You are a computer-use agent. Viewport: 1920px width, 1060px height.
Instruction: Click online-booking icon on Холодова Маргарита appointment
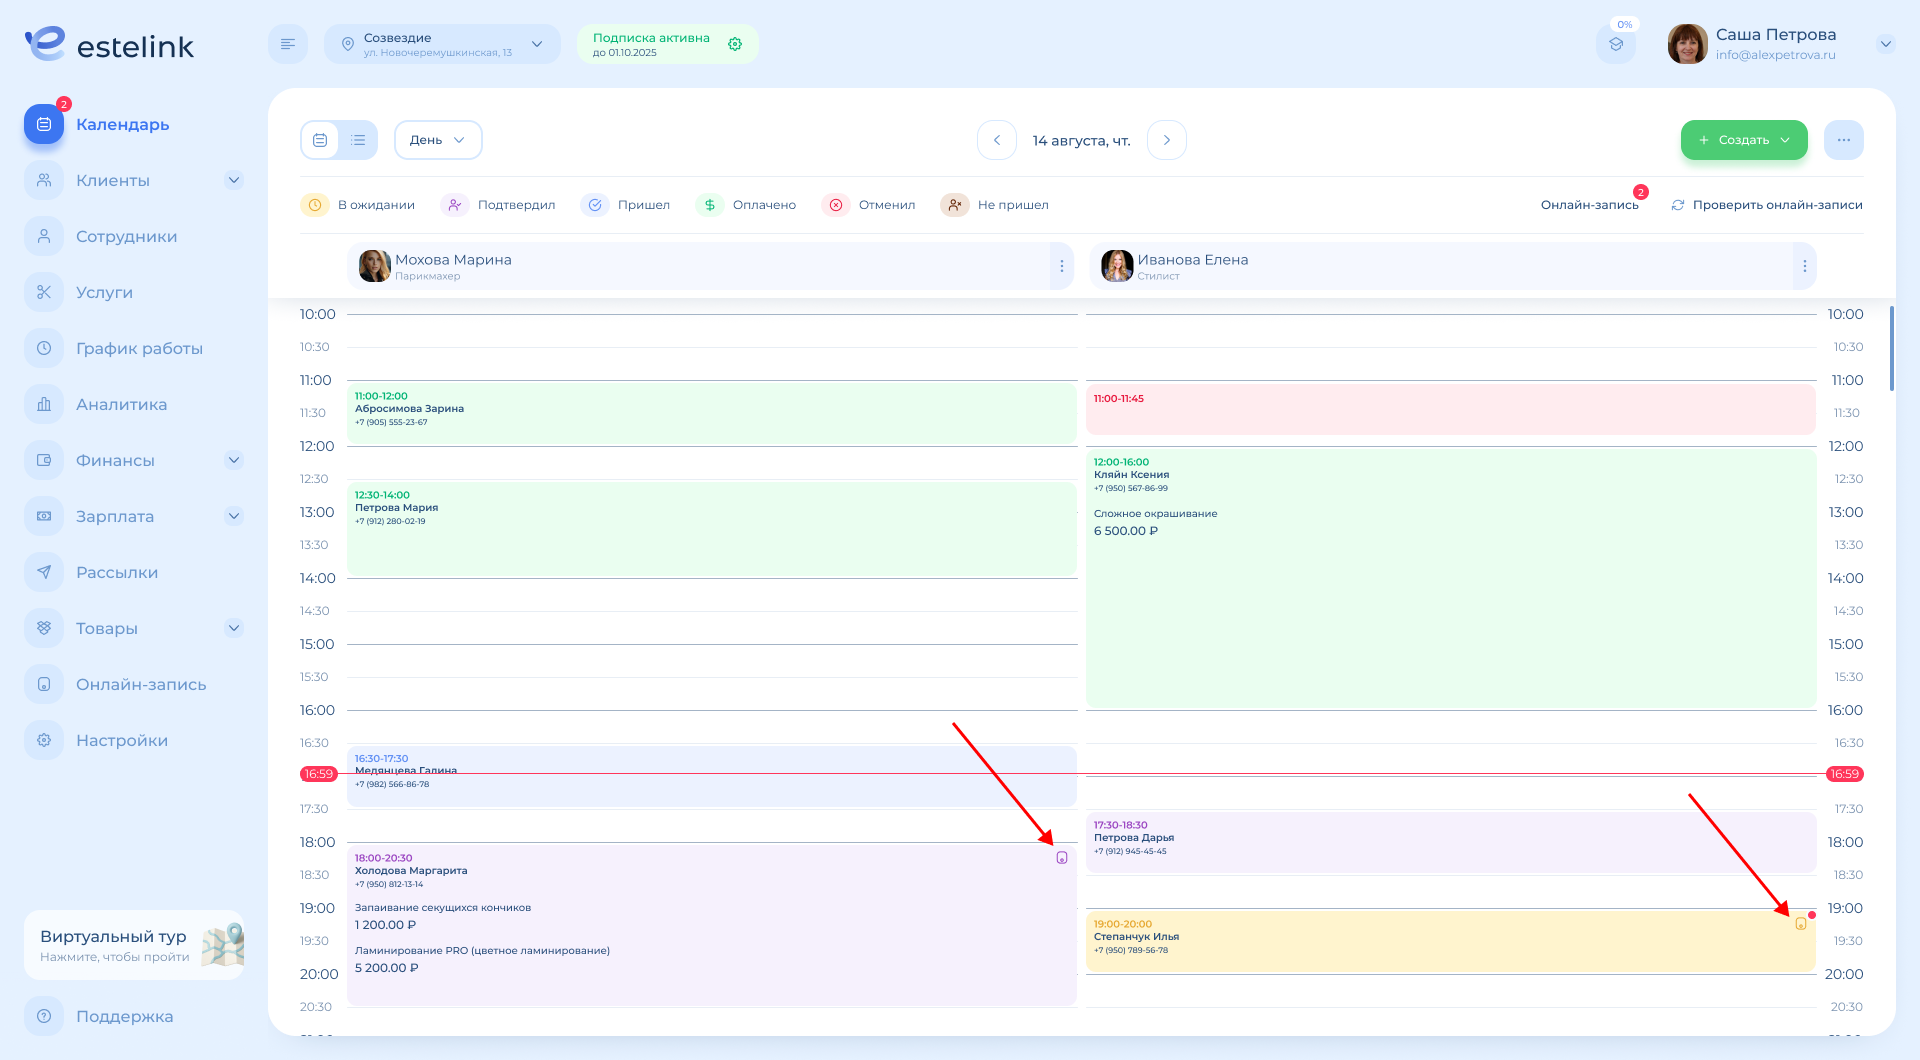(x=1062, y=858)
